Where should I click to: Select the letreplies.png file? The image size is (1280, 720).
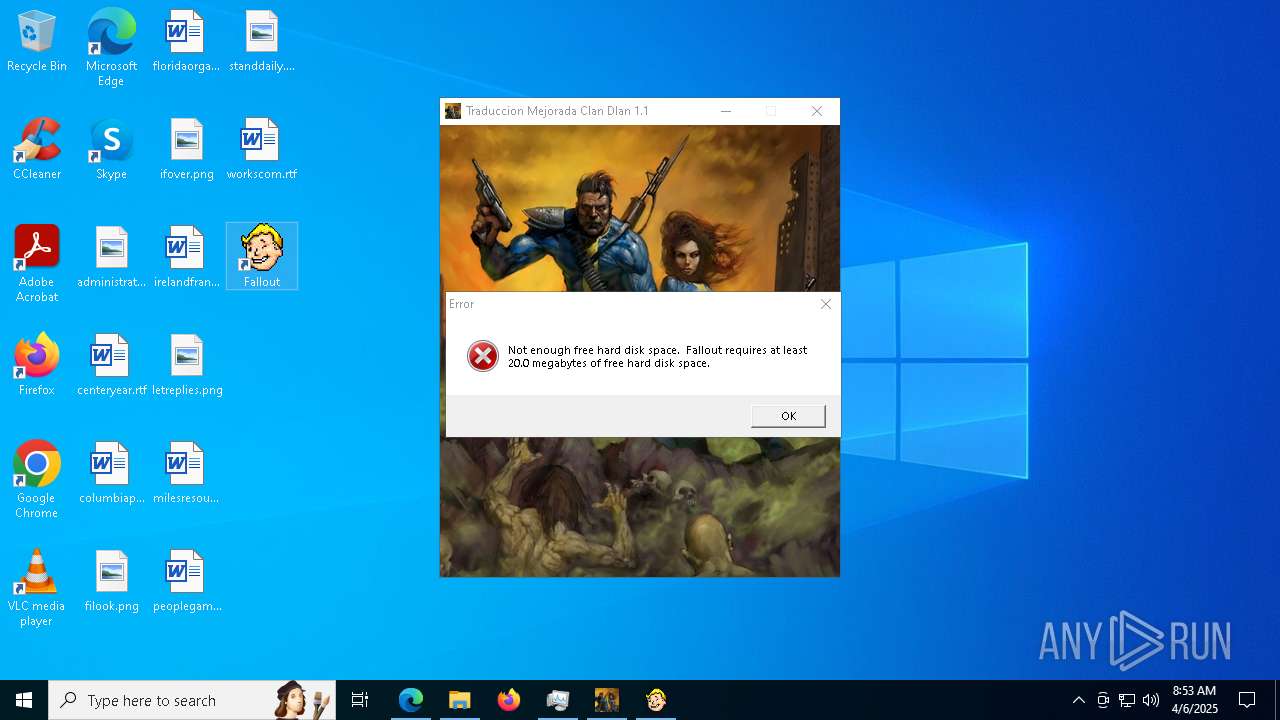coord(187,365)
